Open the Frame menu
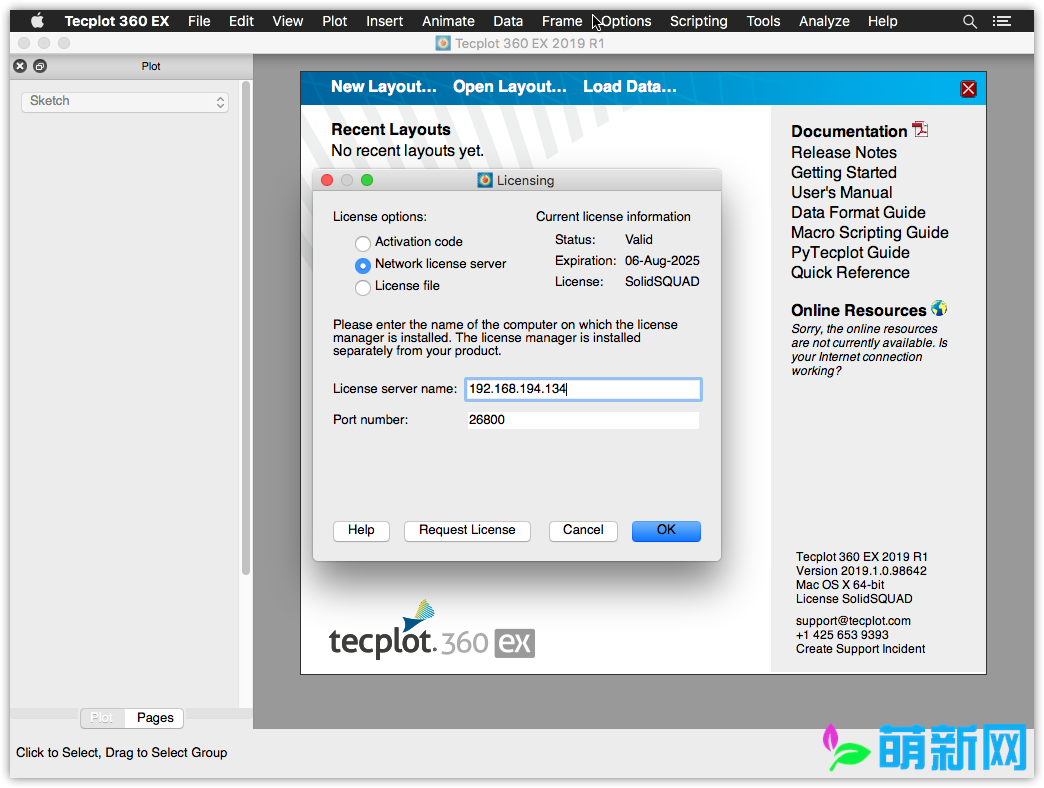The height and width of the screenshot is (788, 1044). [x=562, y=21]
